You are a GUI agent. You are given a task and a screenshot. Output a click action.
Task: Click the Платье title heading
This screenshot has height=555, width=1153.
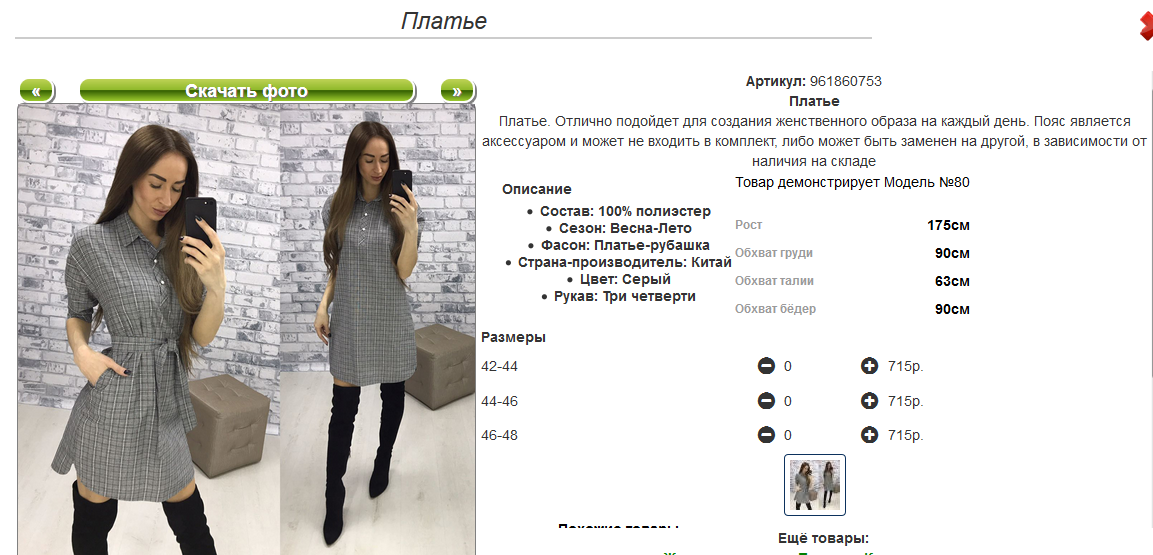click(443, 21)
